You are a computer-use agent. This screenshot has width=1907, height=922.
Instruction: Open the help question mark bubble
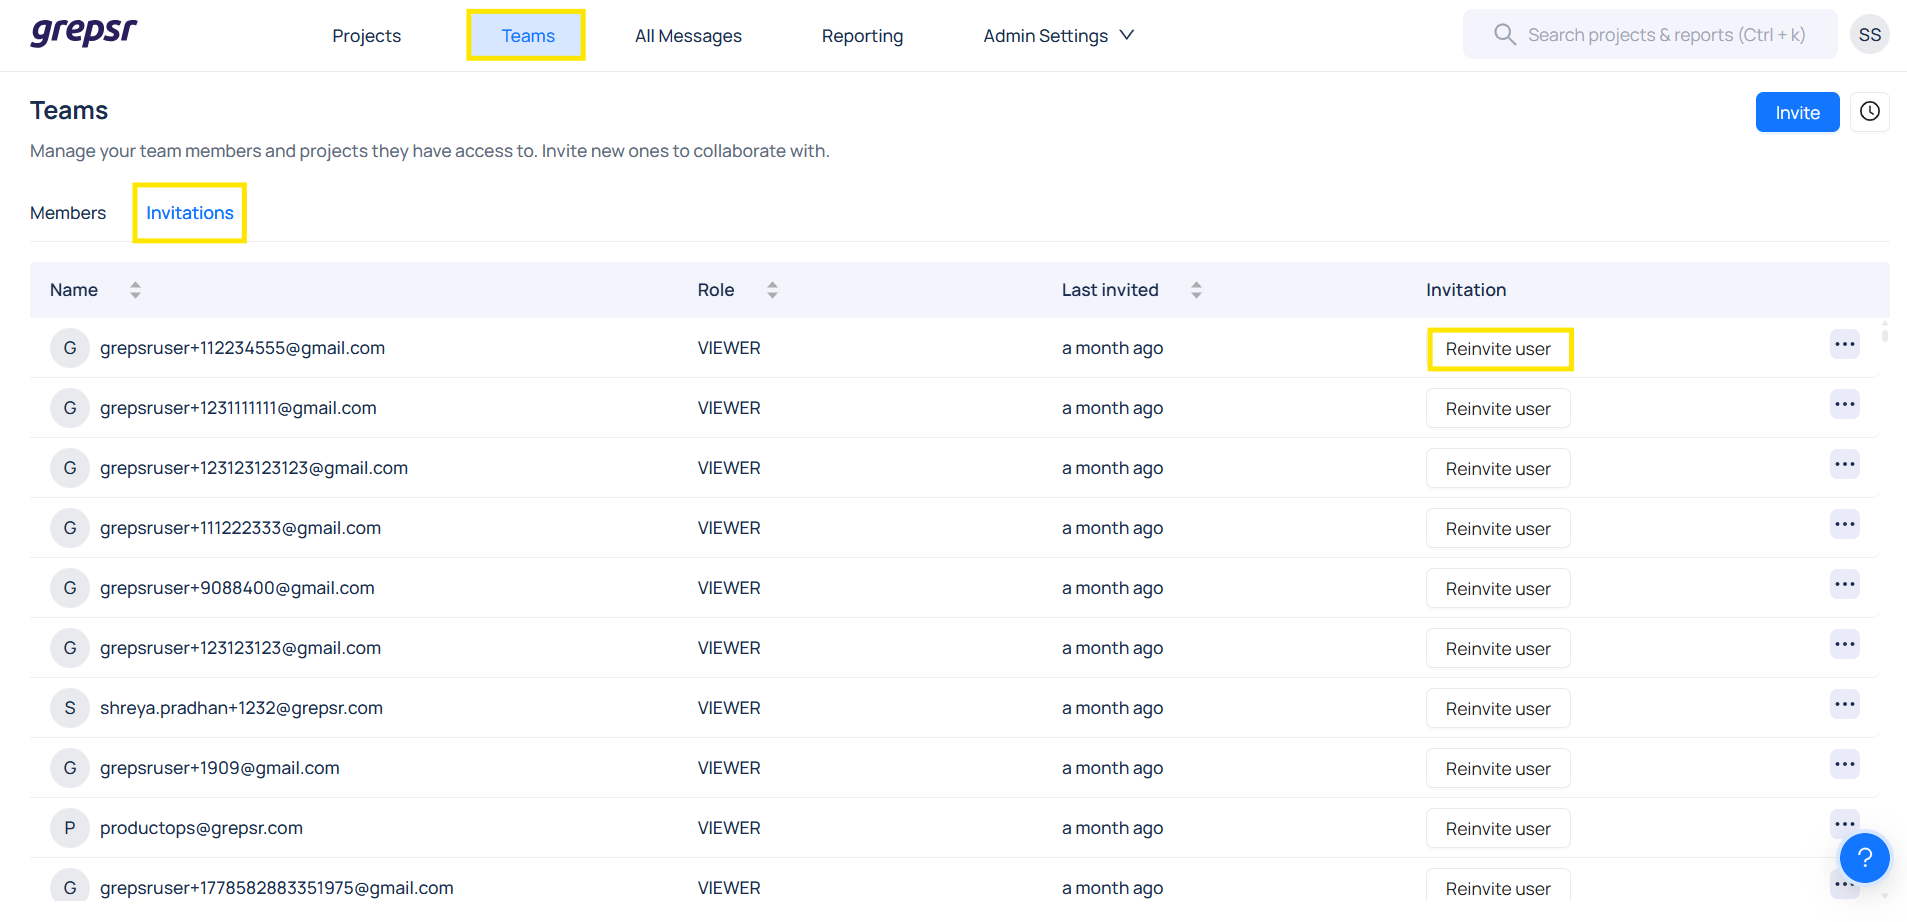pyautogui.click(x=1864, y=857)
